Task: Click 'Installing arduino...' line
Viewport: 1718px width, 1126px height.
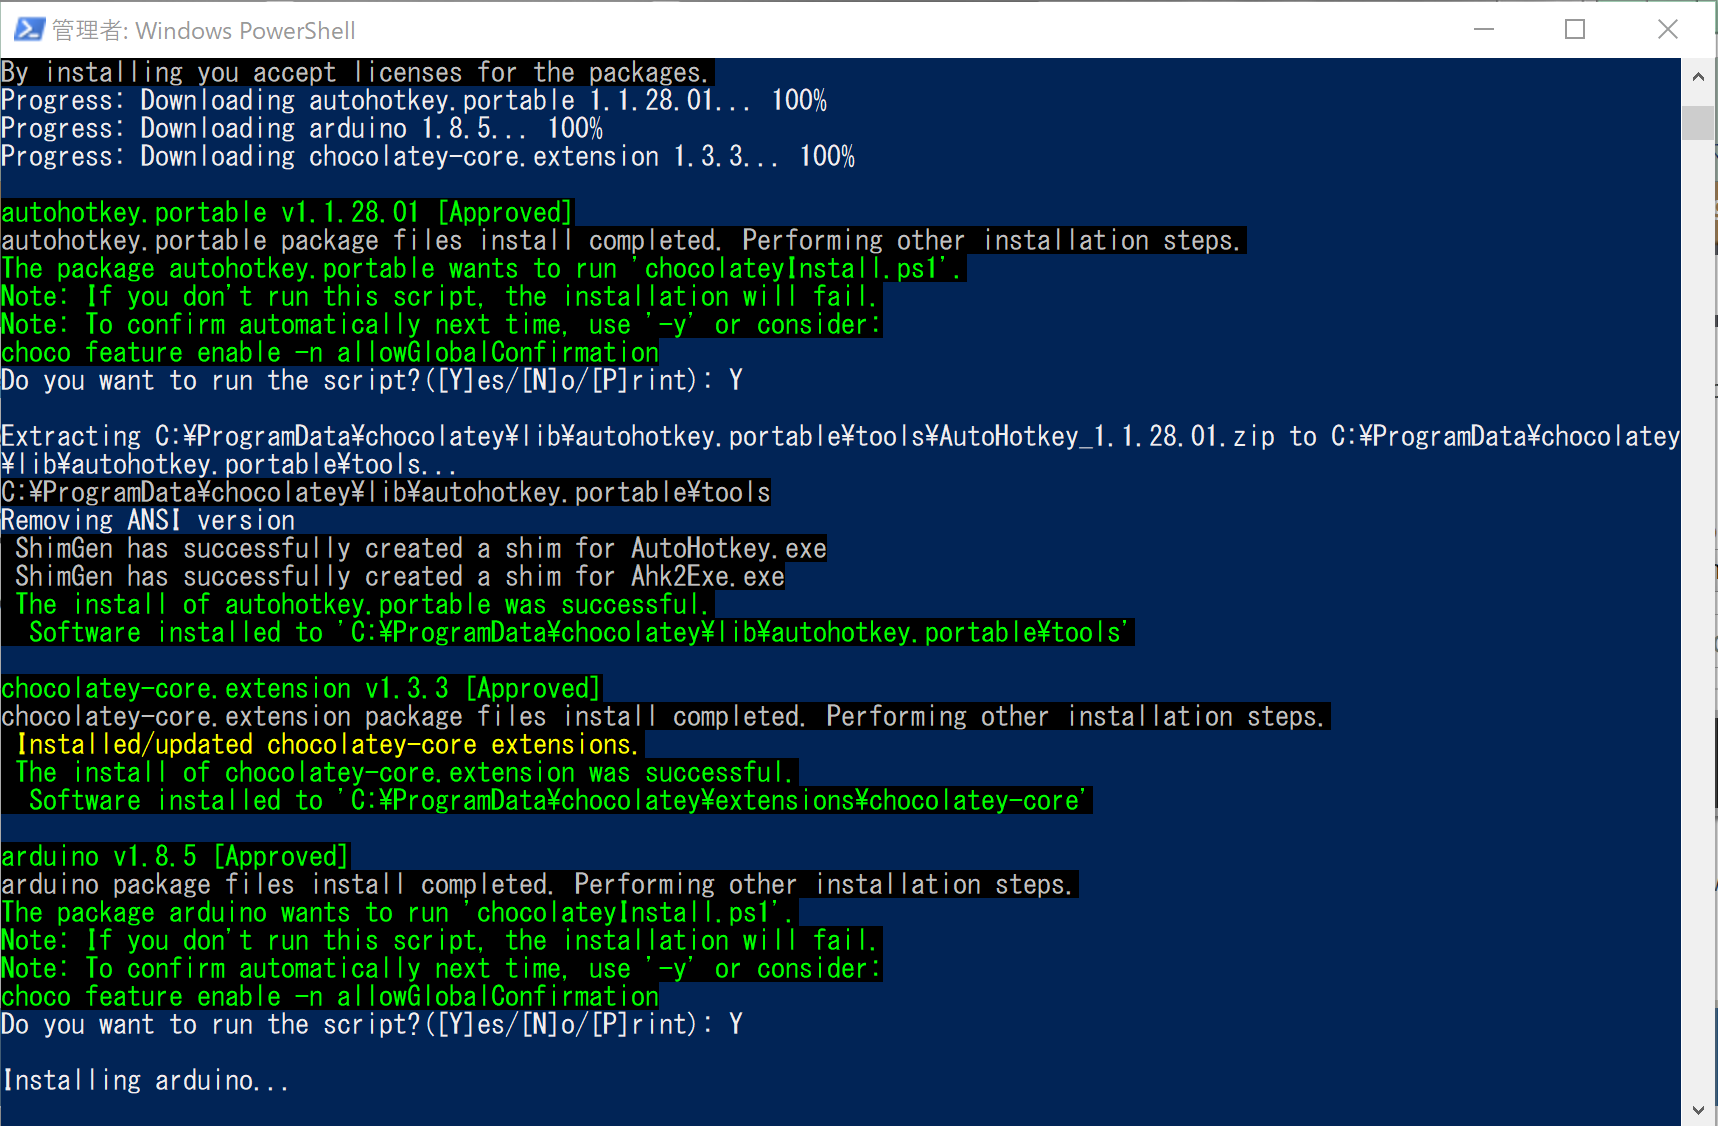Action: click(146, 1080)
